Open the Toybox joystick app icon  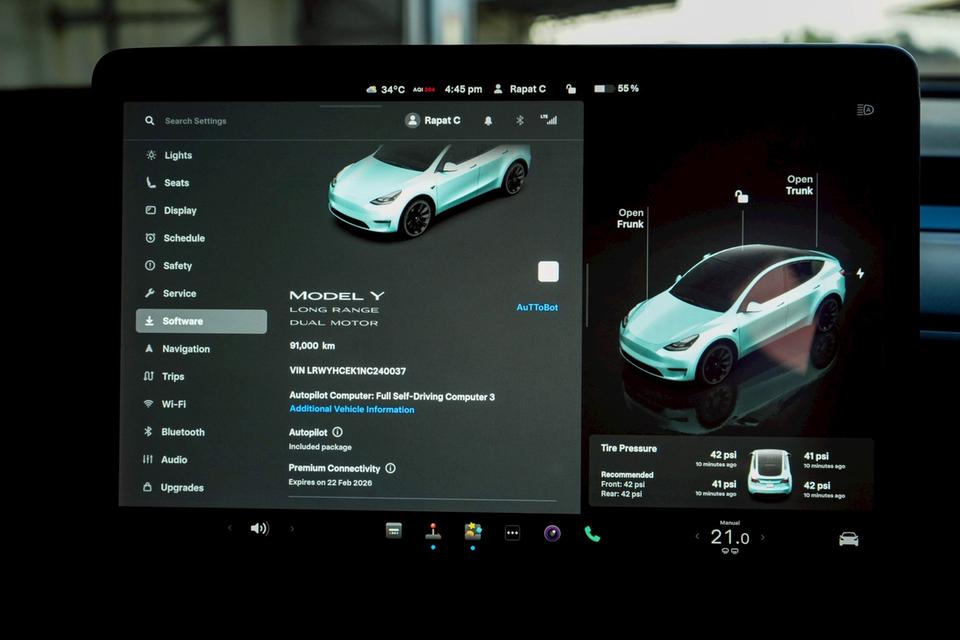pos(432,533)
